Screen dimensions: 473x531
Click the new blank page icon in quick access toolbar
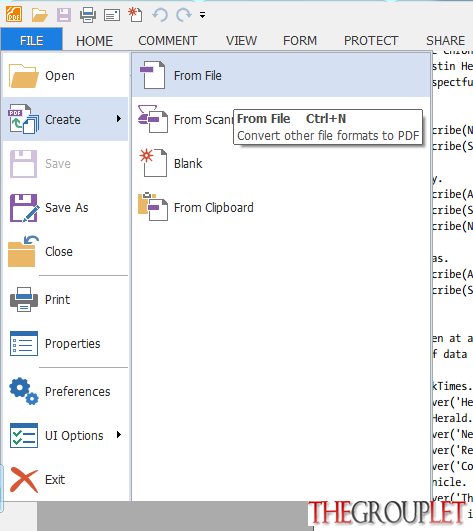135,15
